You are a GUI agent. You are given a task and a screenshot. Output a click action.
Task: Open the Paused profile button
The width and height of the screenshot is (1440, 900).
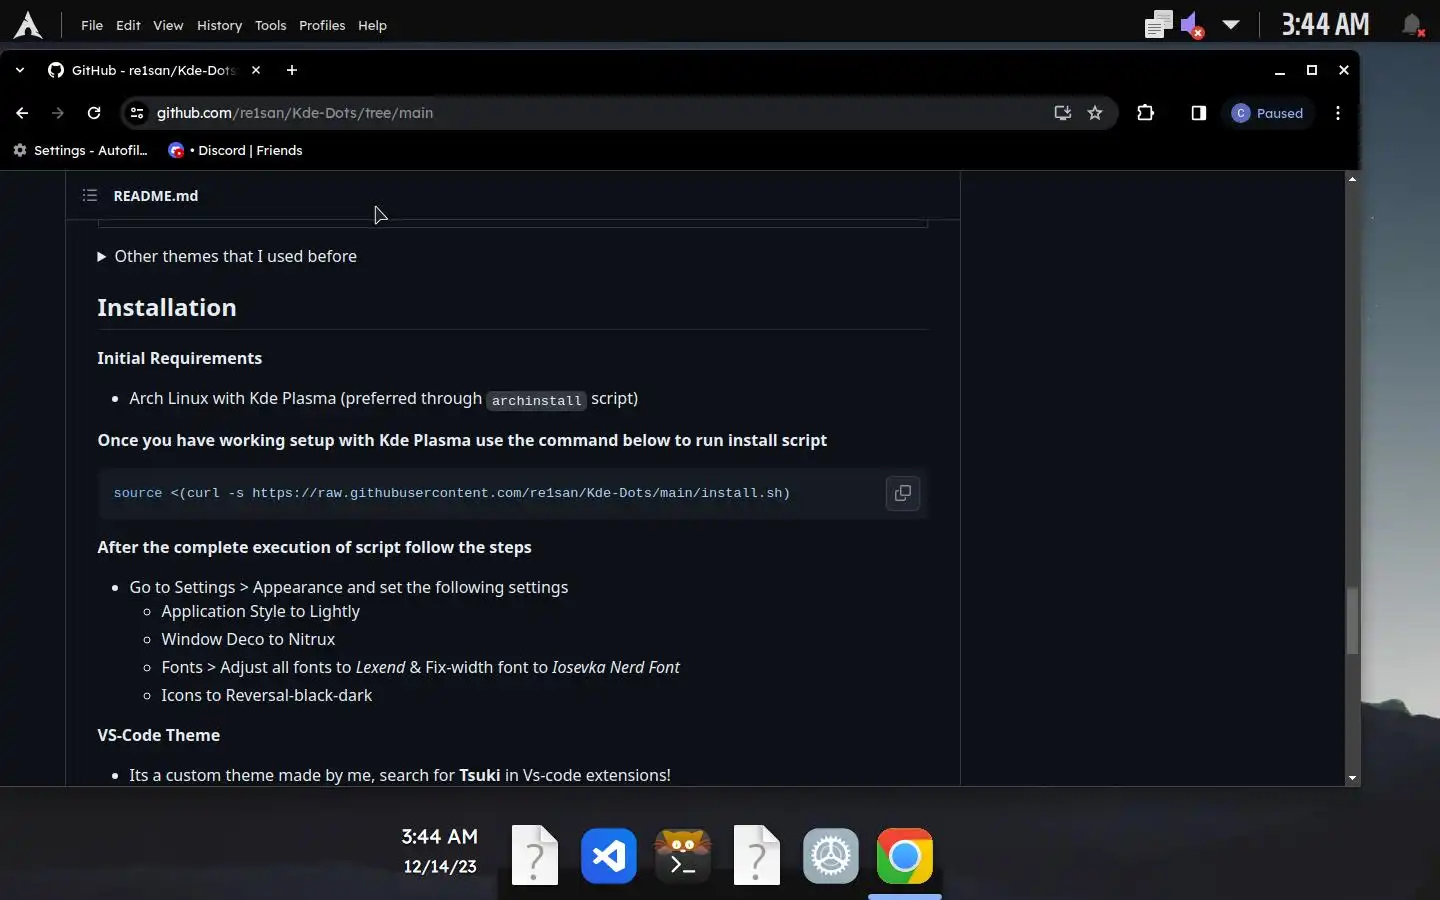click(x=1268, y=113)
